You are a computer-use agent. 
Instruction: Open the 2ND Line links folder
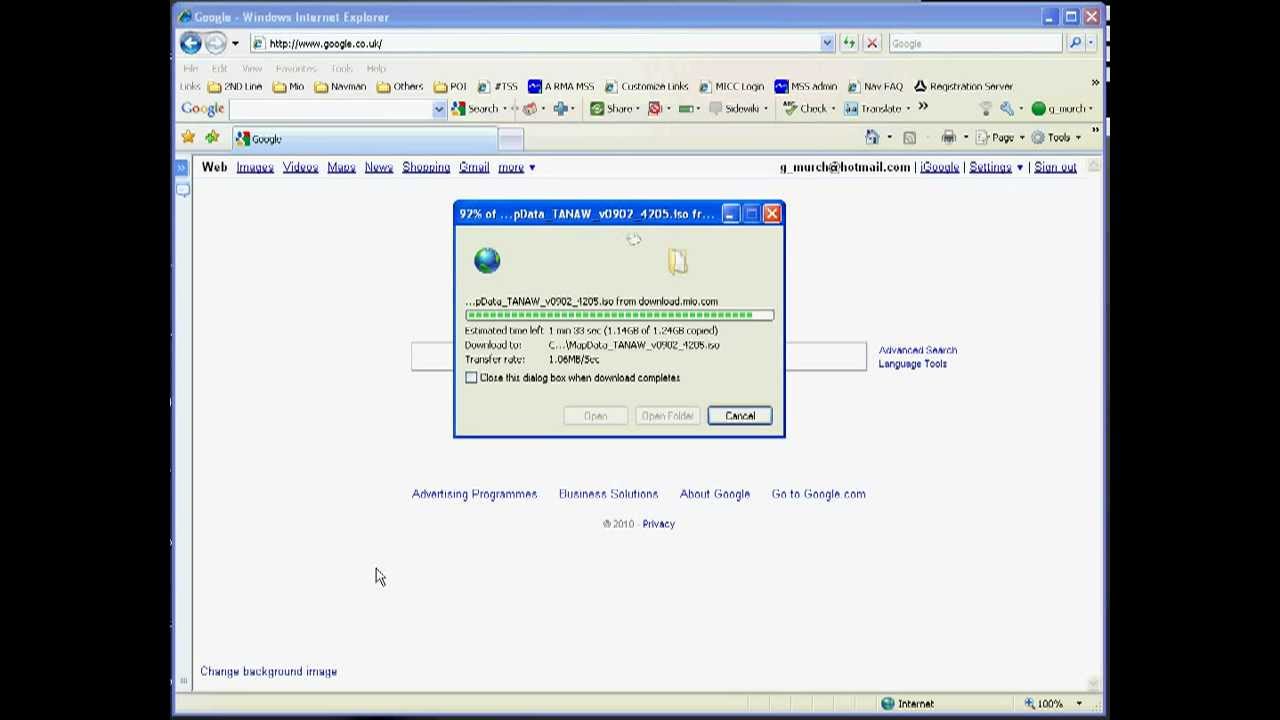pyautogui.click(x=236, y=86)
